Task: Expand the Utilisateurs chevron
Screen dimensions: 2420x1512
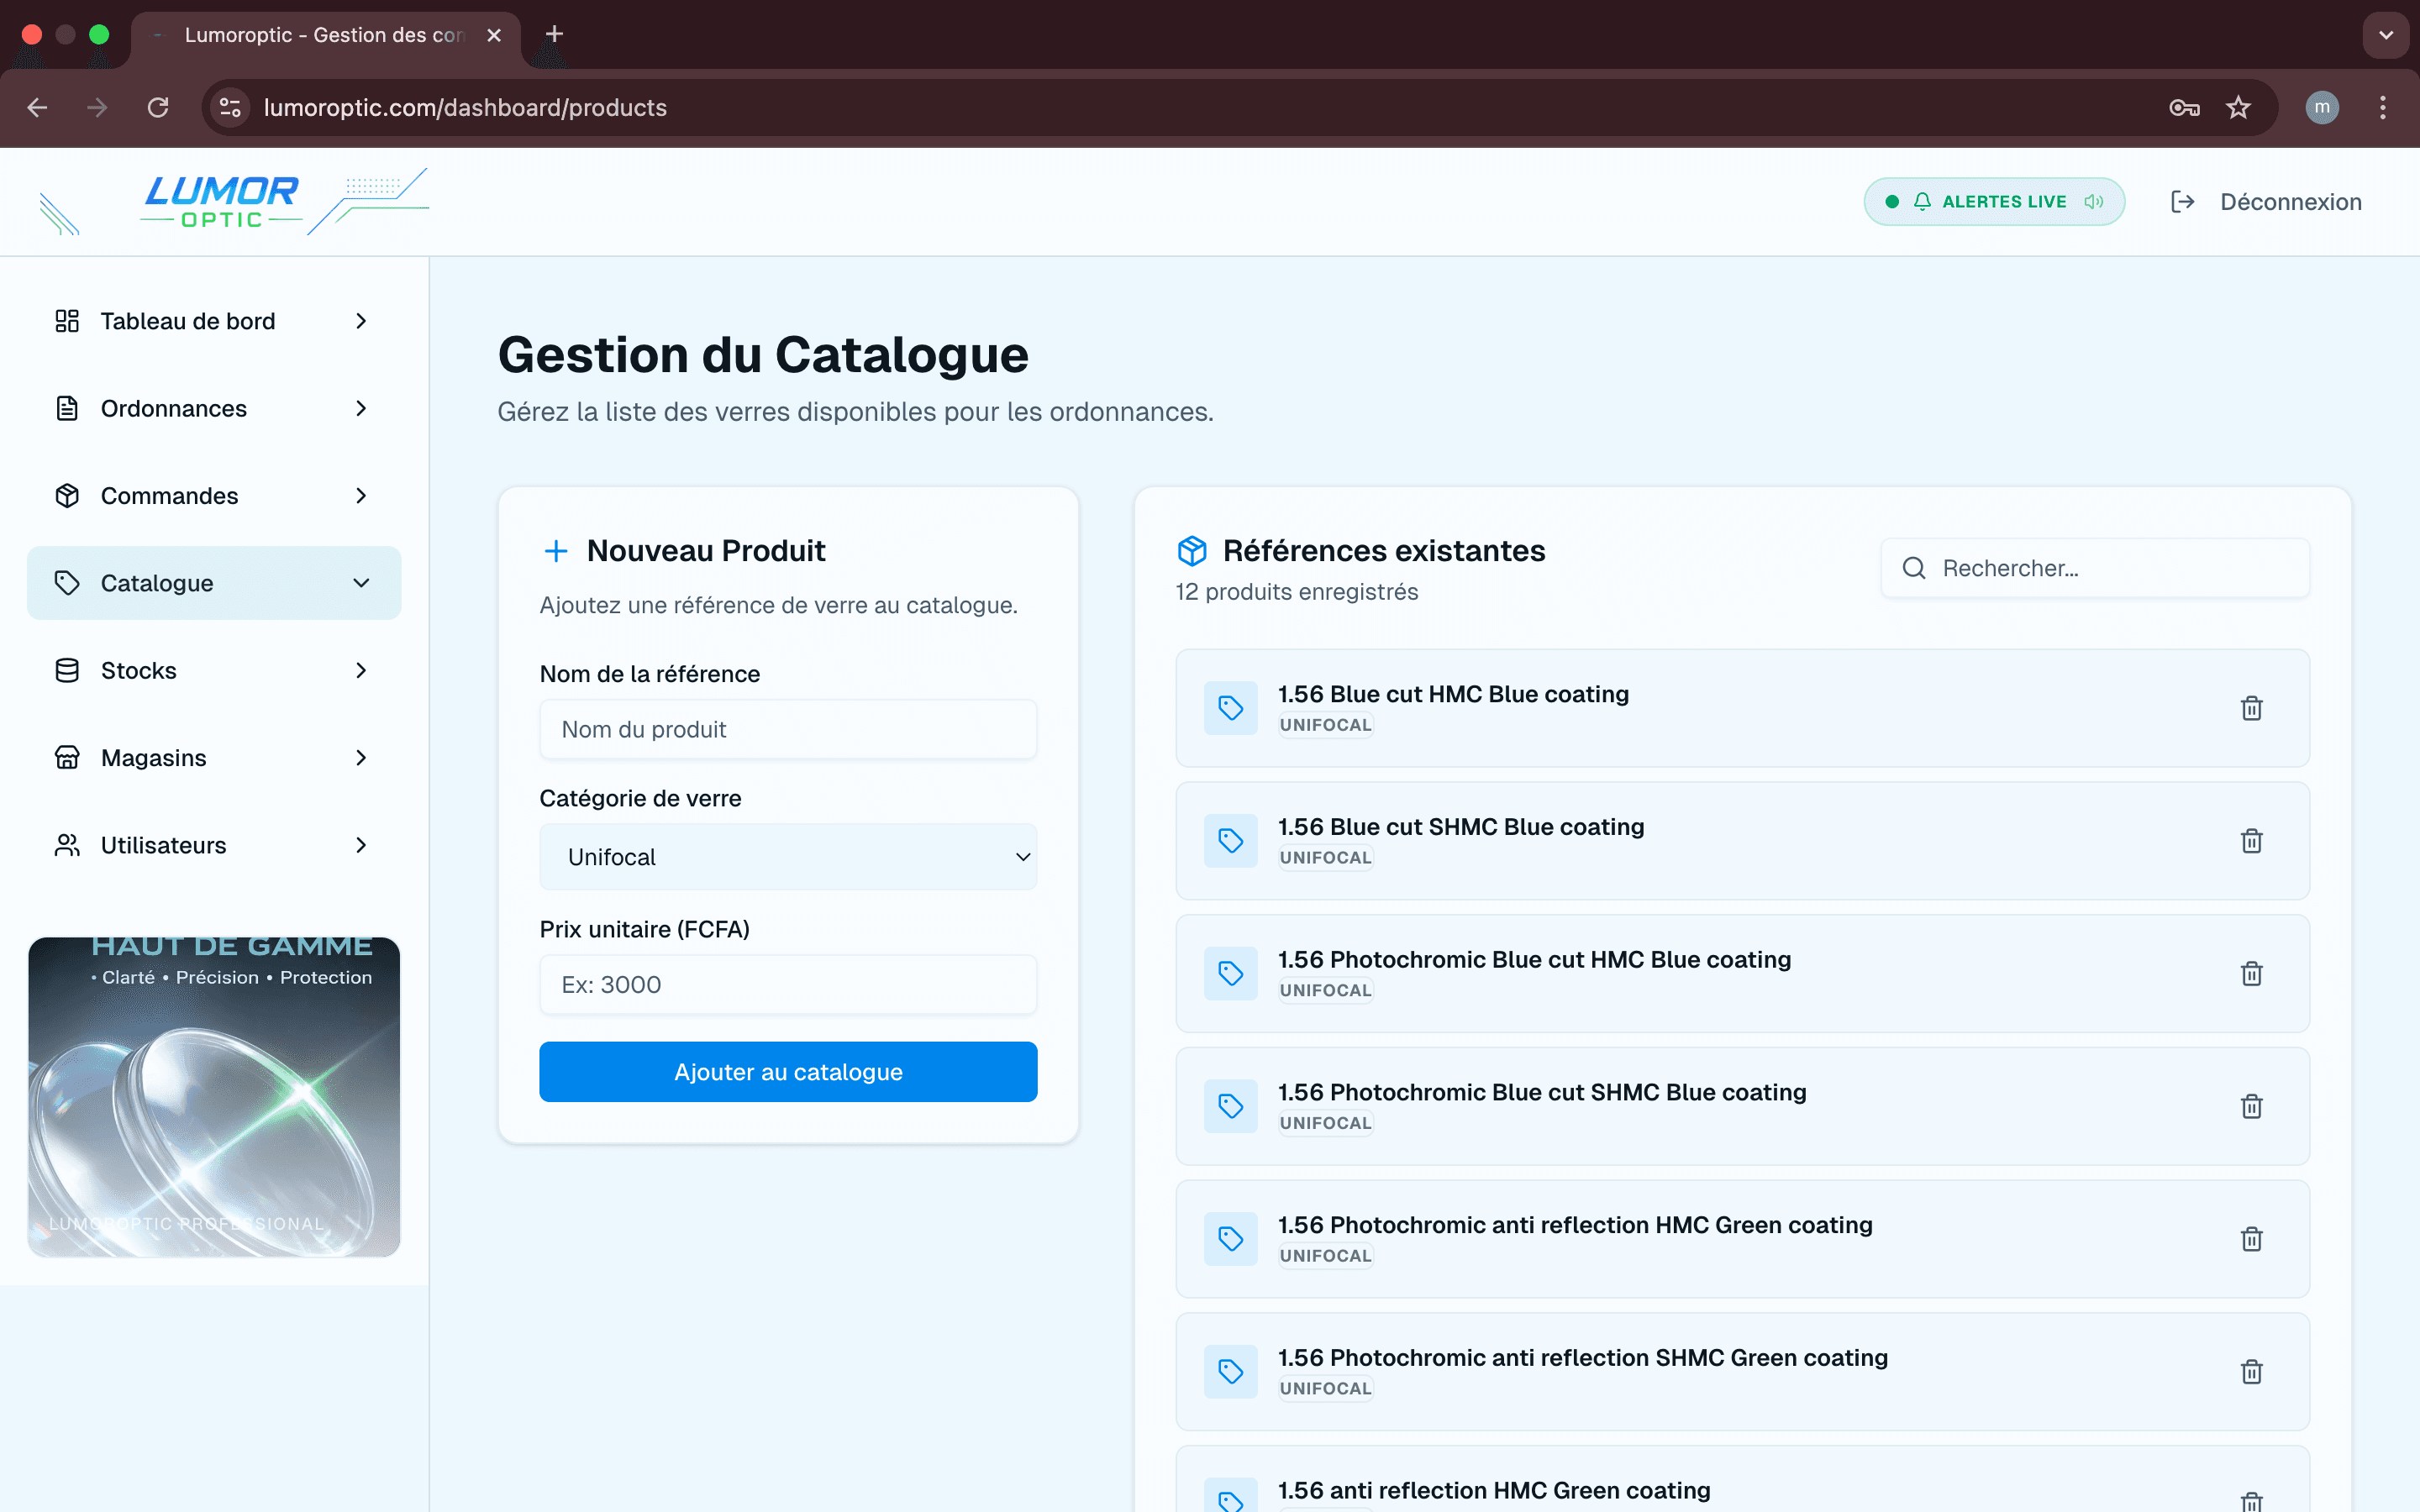Action: pos(362,845)
